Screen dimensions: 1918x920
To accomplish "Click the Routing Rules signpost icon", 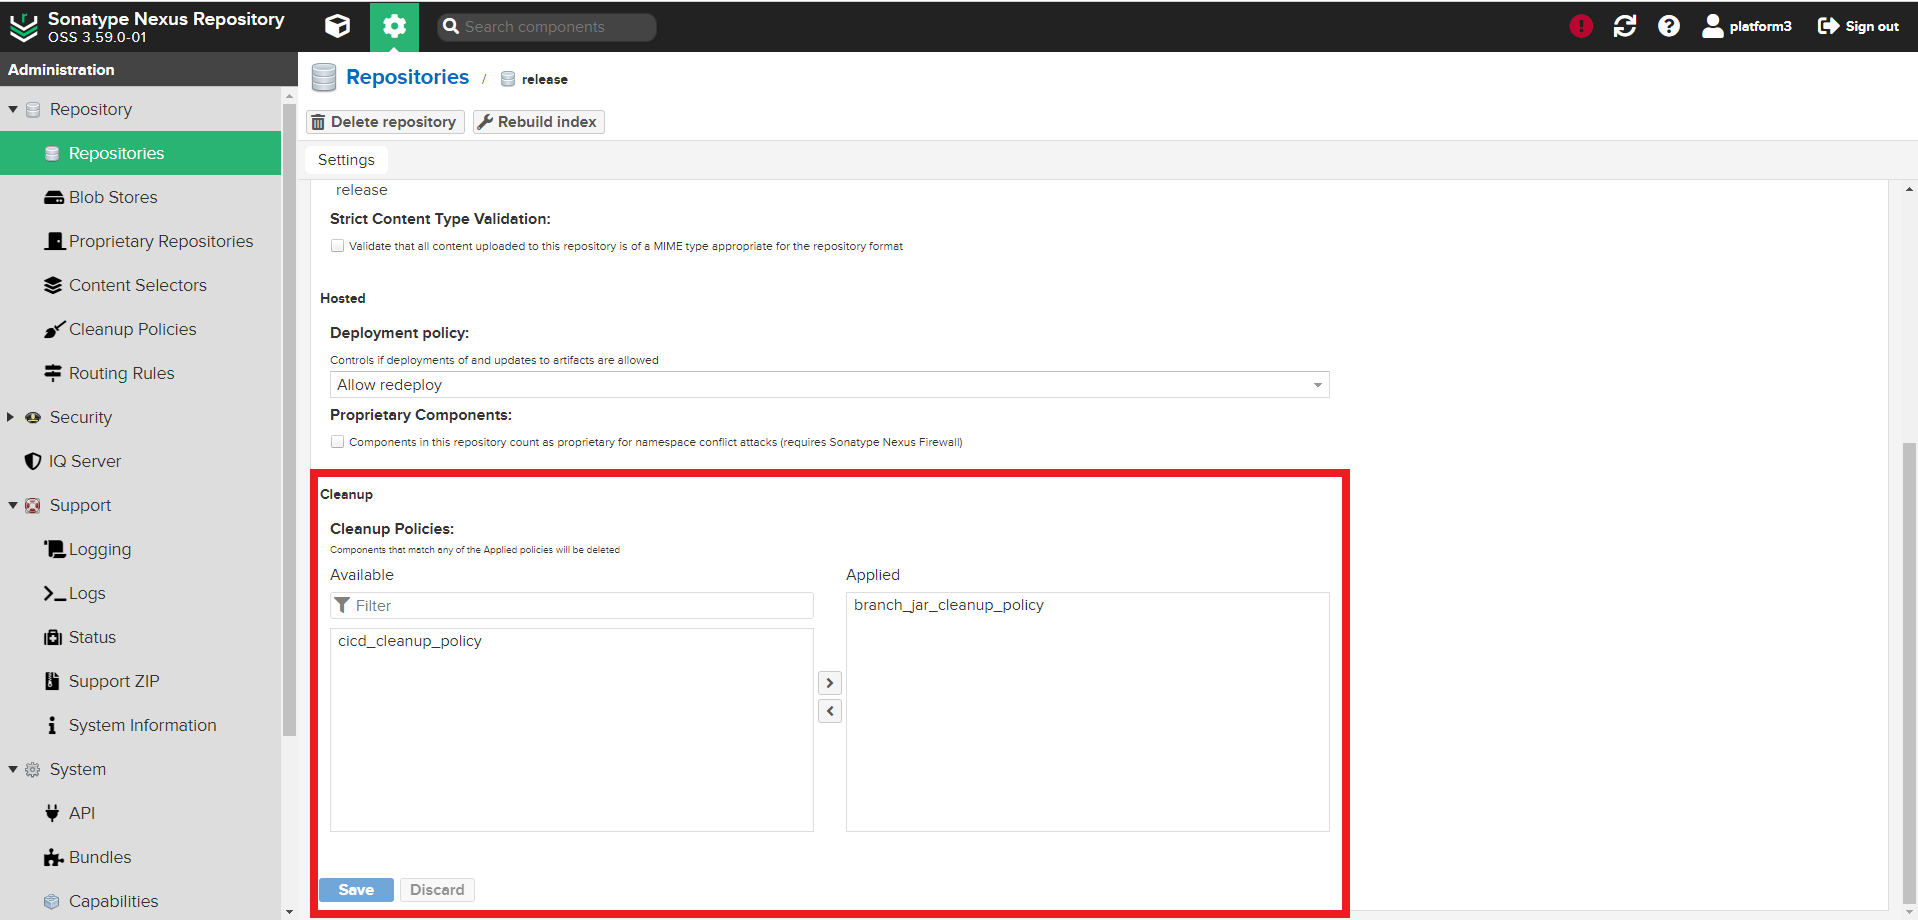I will [53, 373].
